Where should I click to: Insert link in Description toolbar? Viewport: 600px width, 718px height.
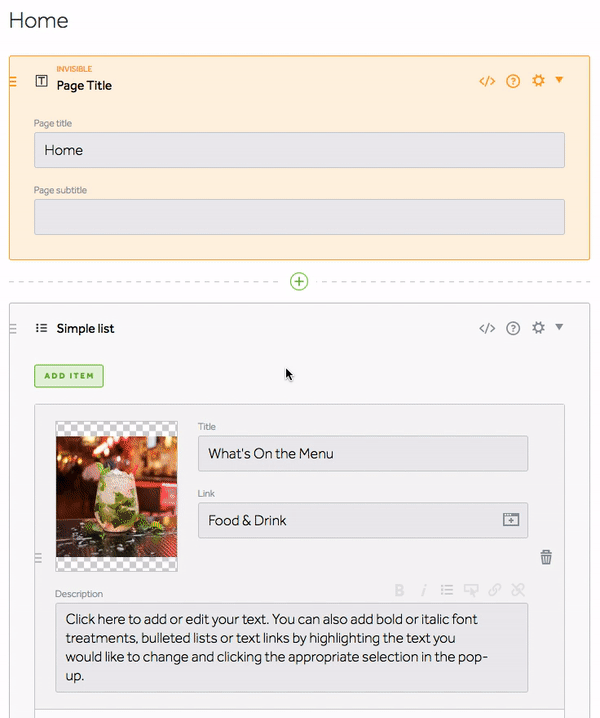tap(495, 590)
